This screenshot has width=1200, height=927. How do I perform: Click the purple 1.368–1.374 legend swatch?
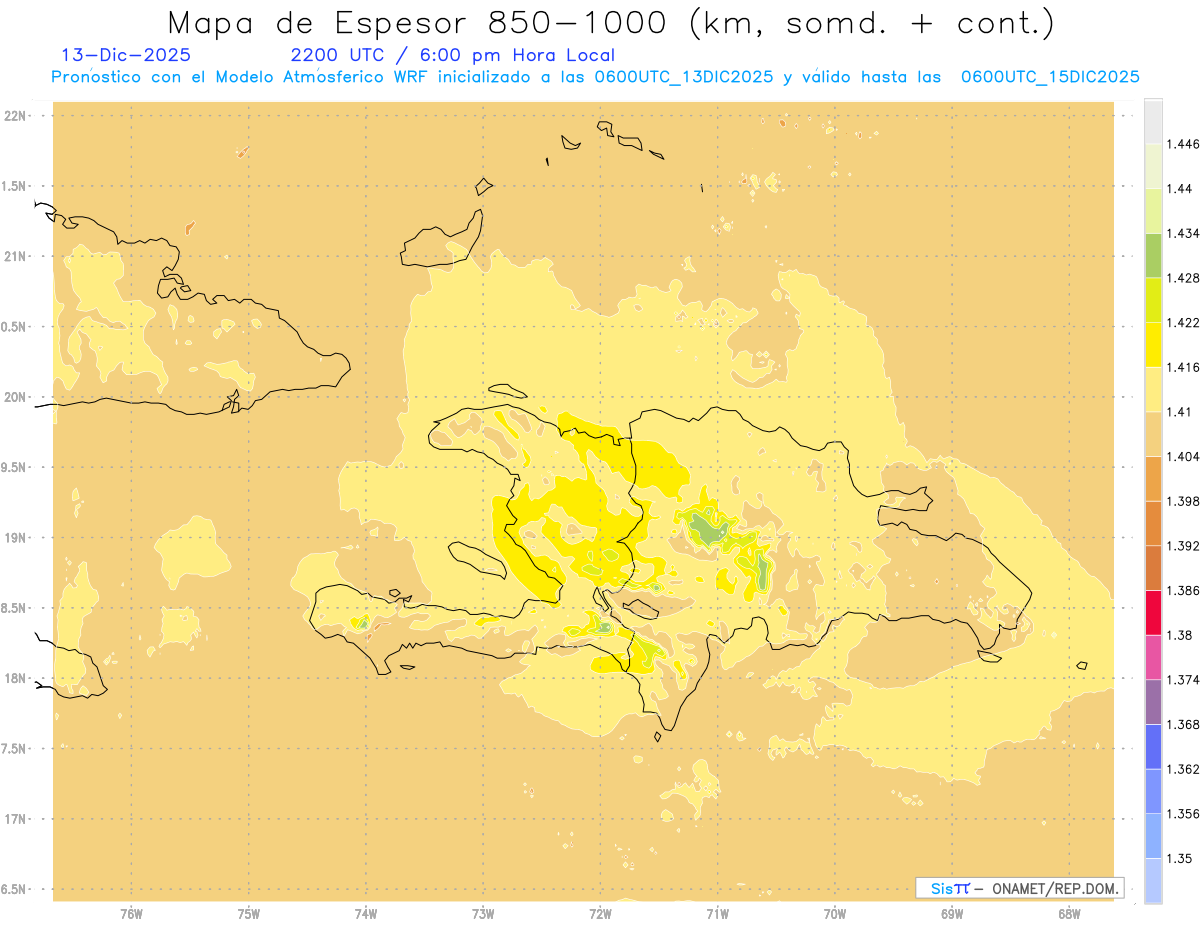click(1153, 702)
